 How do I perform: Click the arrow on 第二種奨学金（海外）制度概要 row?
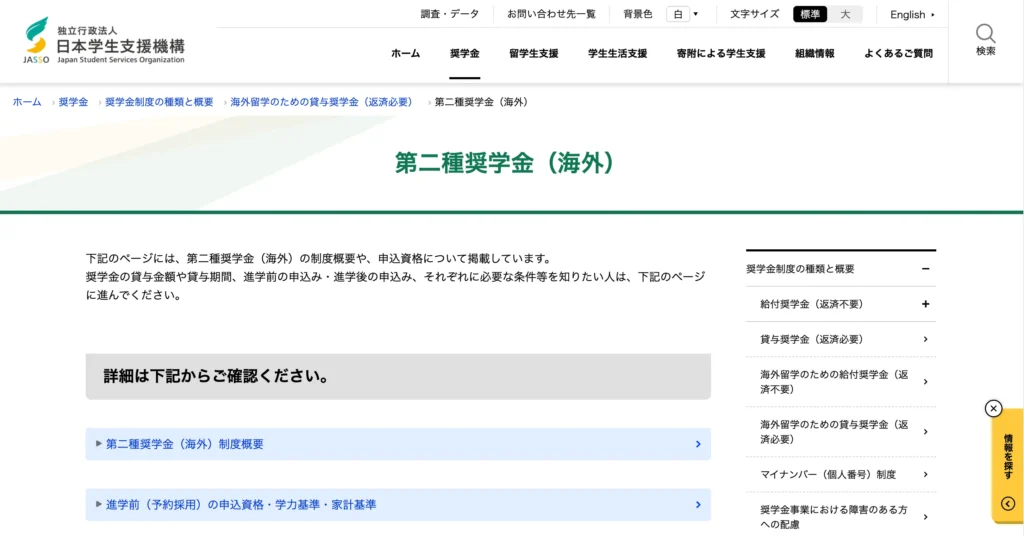tap(698, 444)
